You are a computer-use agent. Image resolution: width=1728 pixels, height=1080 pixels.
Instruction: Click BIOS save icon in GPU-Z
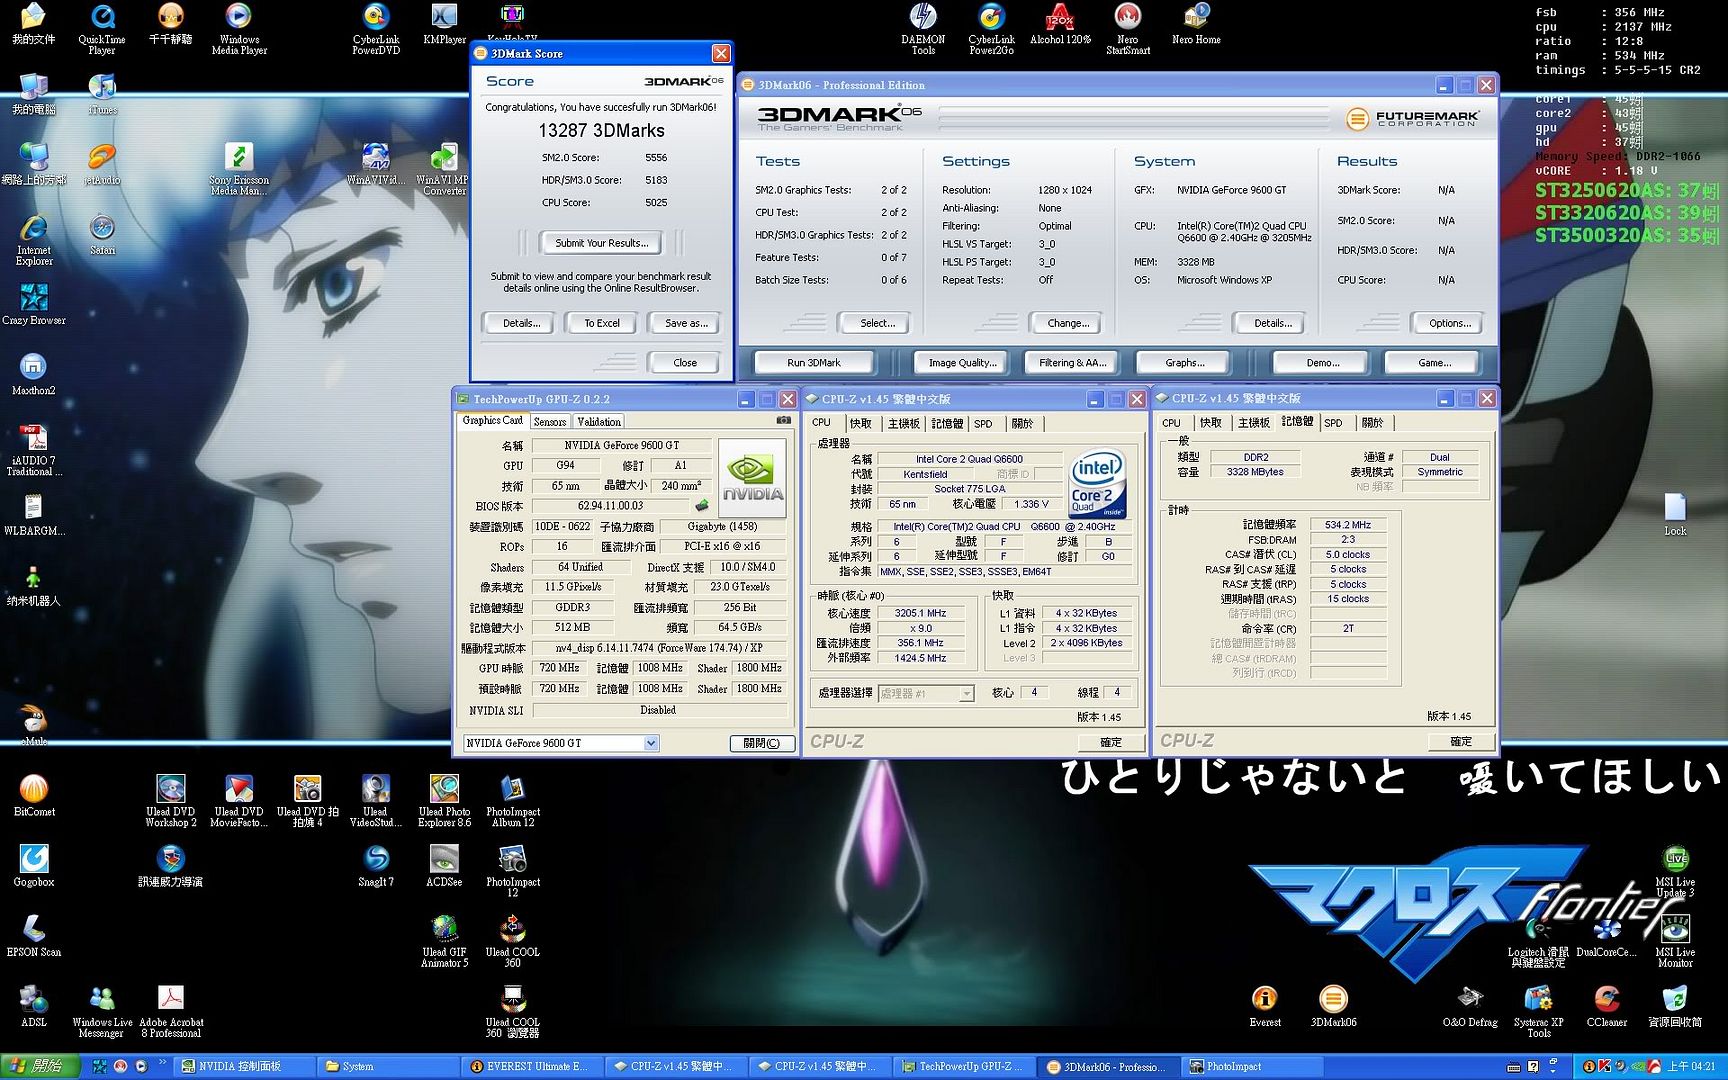tap(702, 506)
